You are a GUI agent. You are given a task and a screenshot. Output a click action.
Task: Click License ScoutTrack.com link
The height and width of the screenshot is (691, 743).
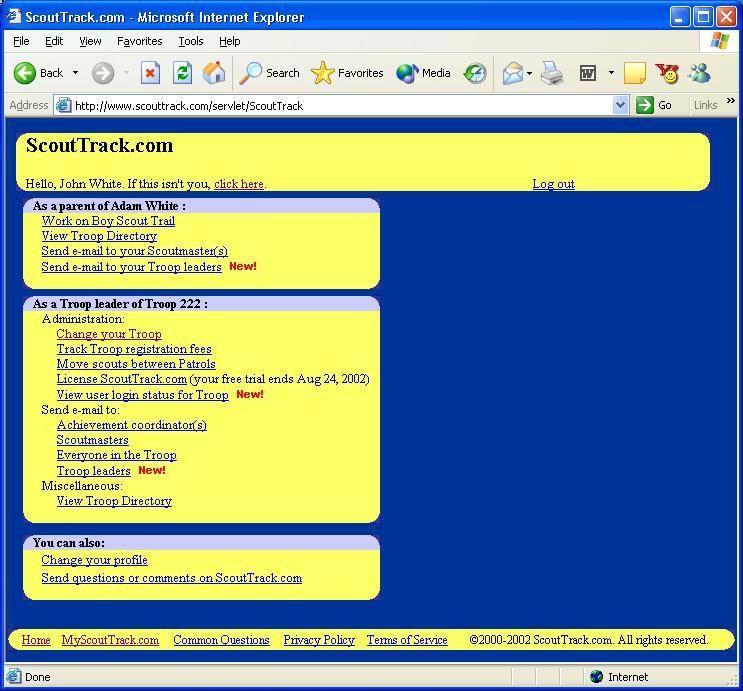[x=122, y=379]
